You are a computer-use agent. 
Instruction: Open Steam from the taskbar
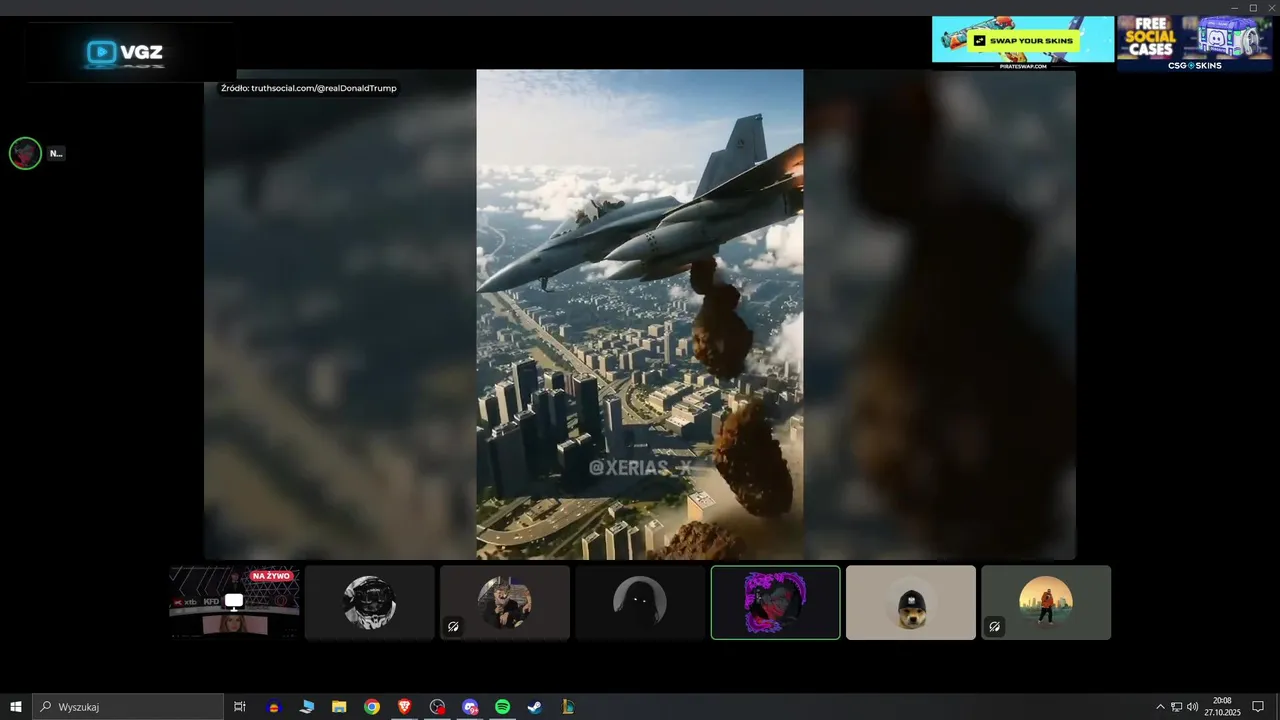(x=535, y=707)
